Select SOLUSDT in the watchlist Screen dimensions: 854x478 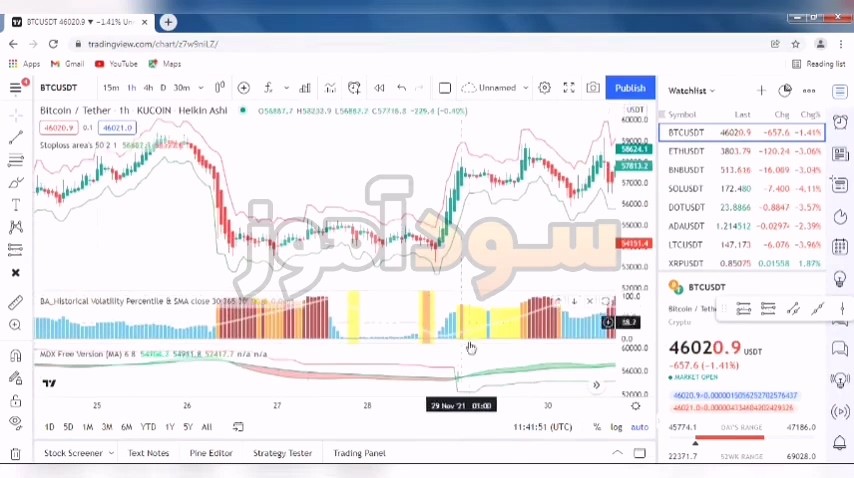click(x=742, y=189)
